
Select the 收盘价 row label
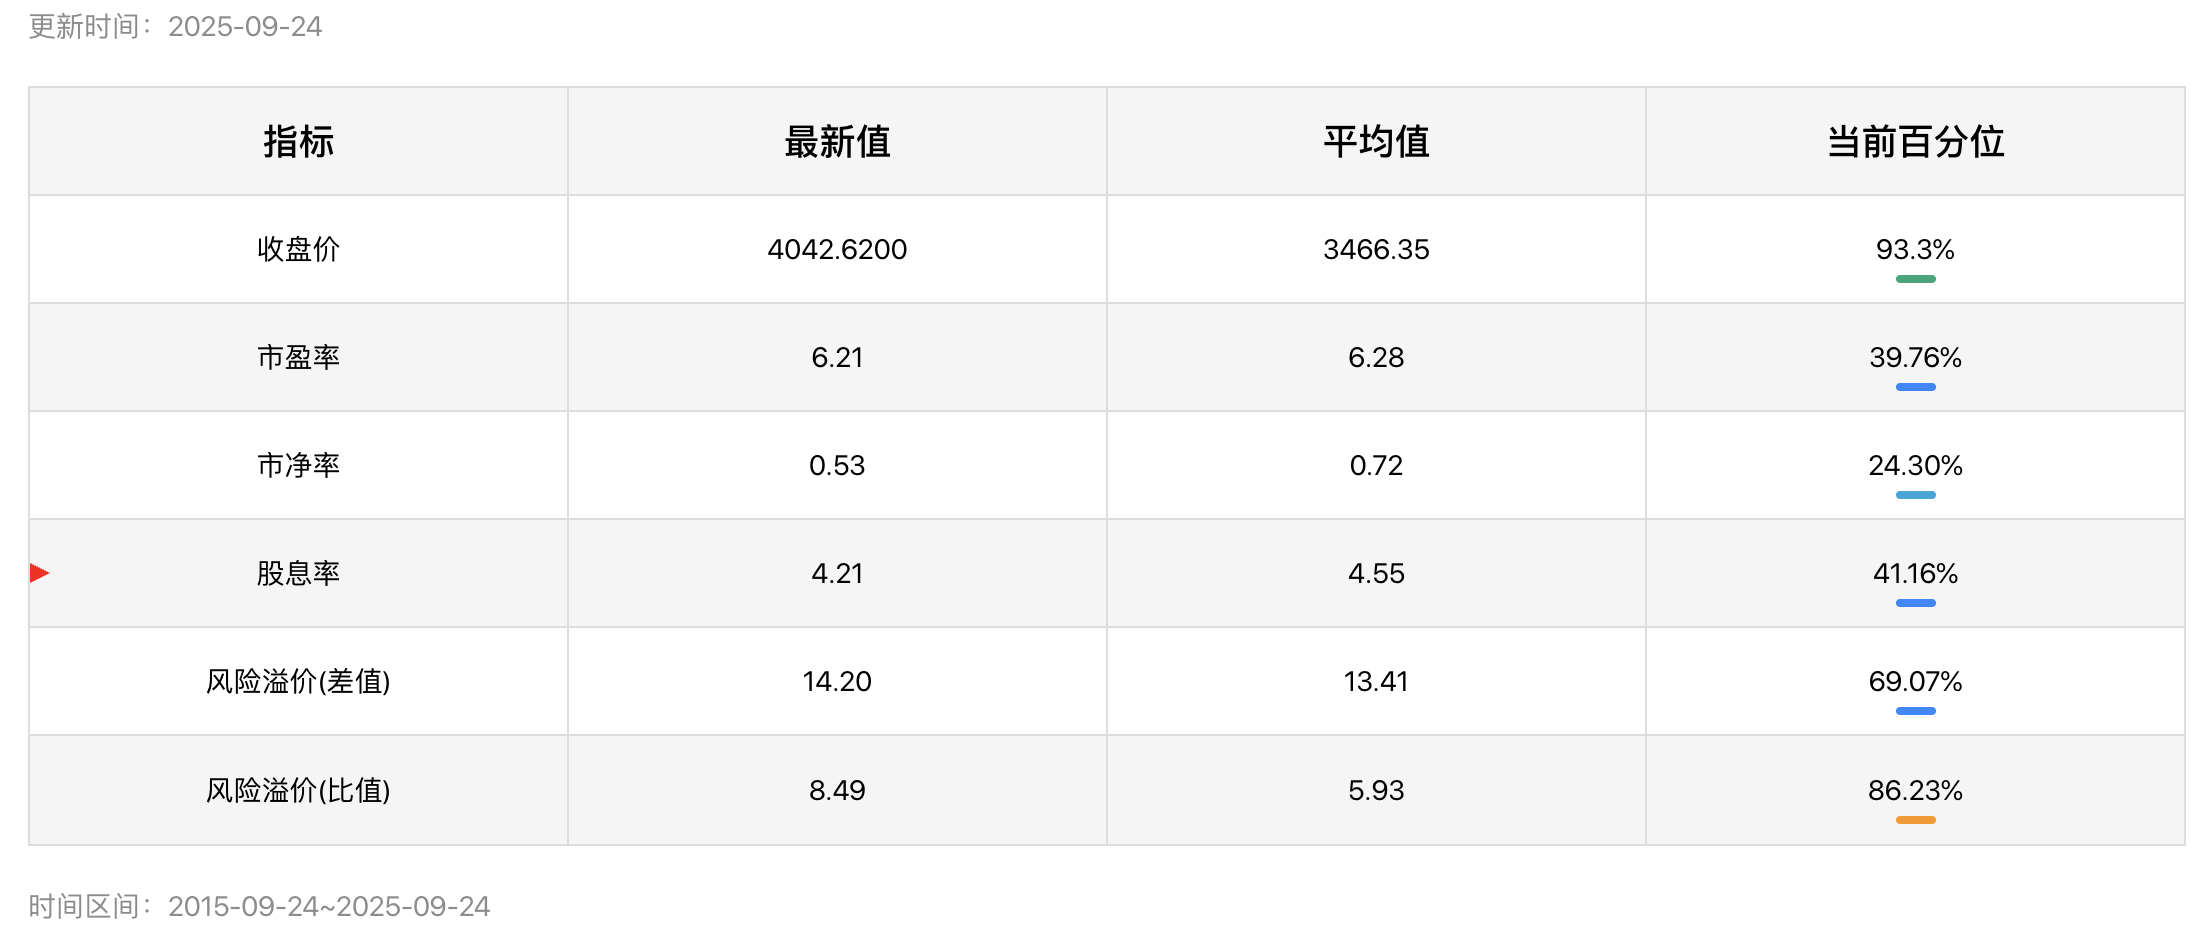point(298,249)
